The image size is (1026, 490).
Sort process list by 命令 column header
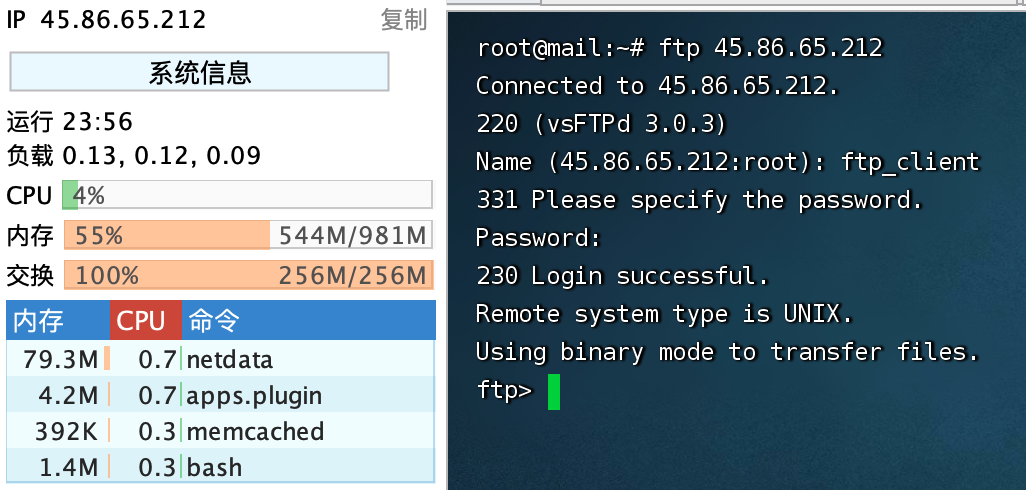click(308, 321)
